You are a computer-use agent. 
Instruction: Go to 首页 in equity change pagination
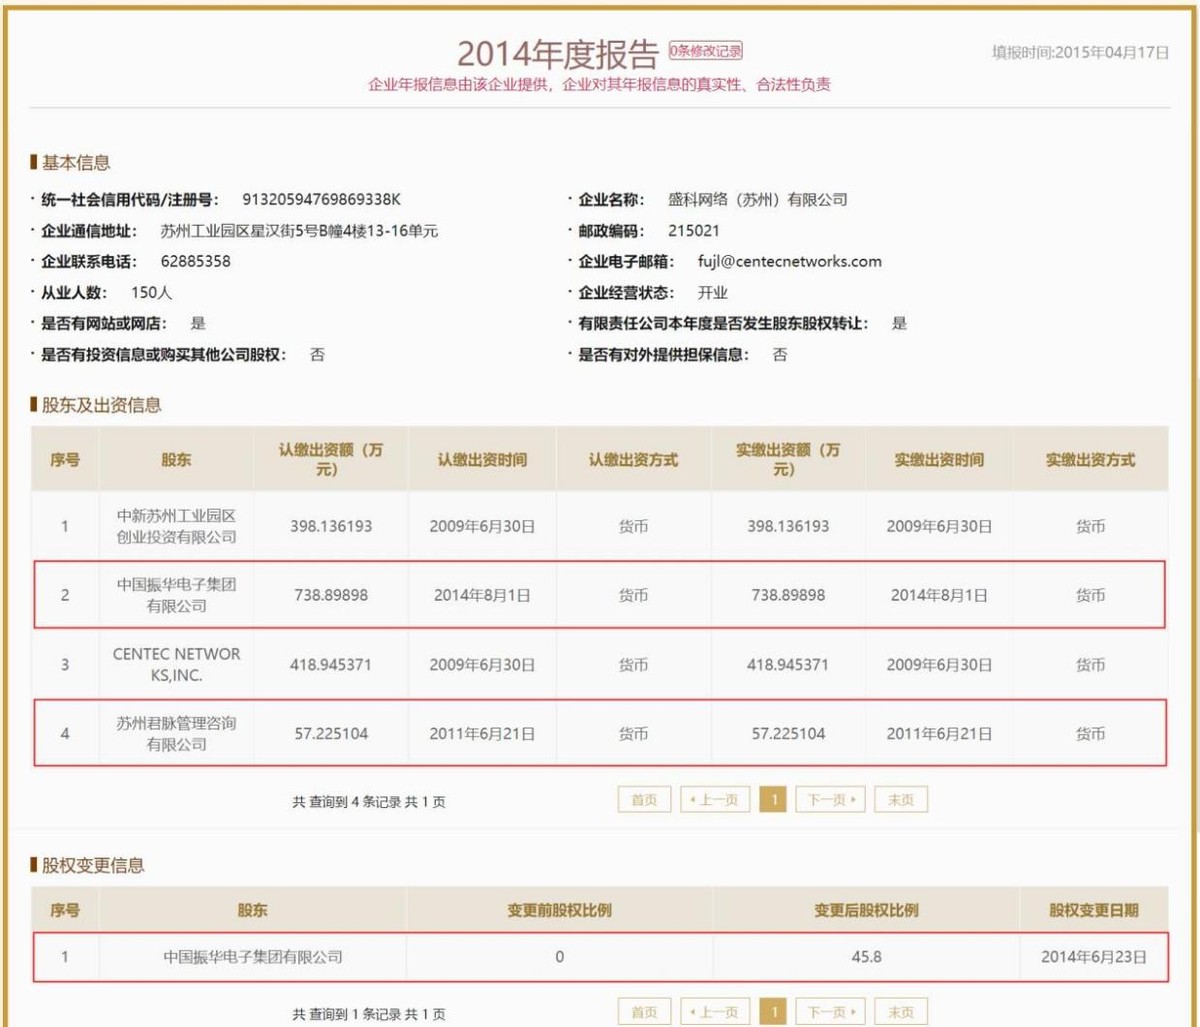[x=645, y=1011]
